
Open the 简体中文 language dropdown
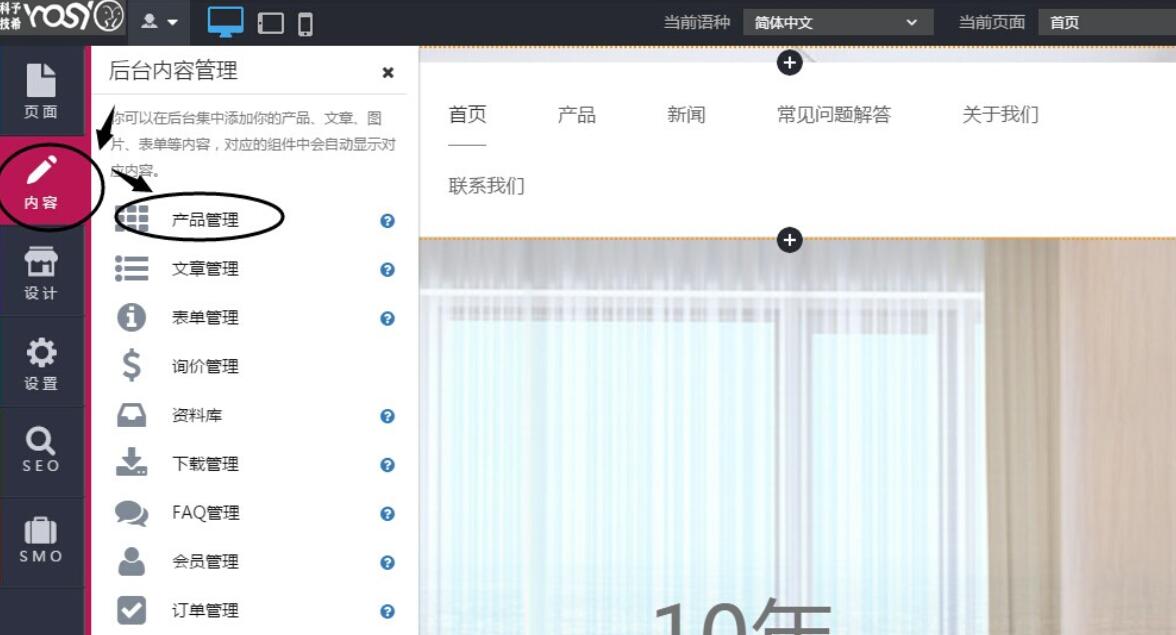click(838, 21)
